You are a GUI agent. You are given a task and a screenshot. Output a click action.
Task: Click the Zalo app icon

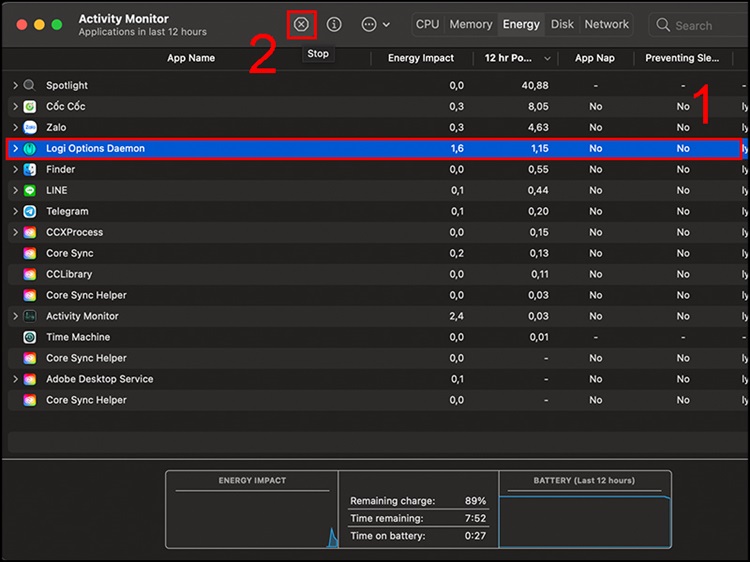click(30, 128)
